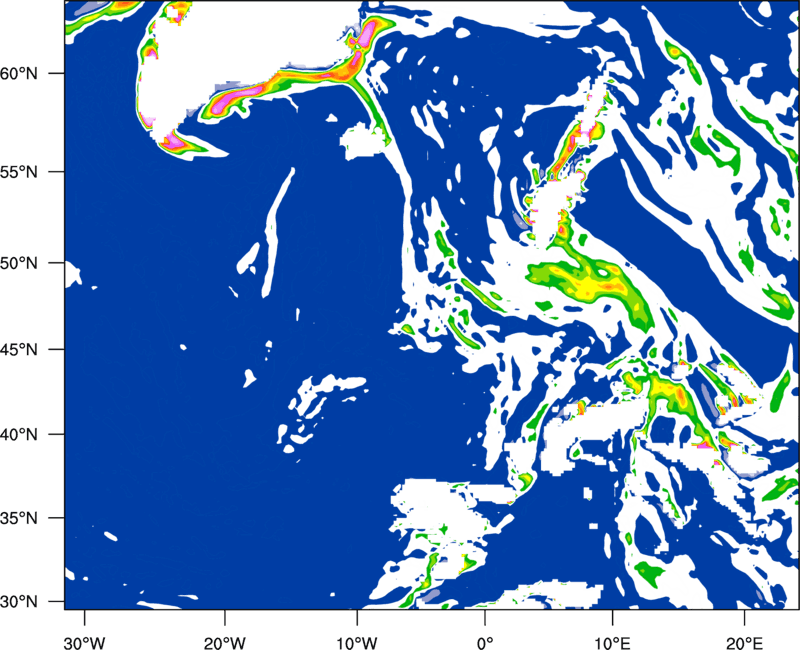800x650 pixels.
Task: Click the 20°E longitude label
Action: click(x=744, y=643)
